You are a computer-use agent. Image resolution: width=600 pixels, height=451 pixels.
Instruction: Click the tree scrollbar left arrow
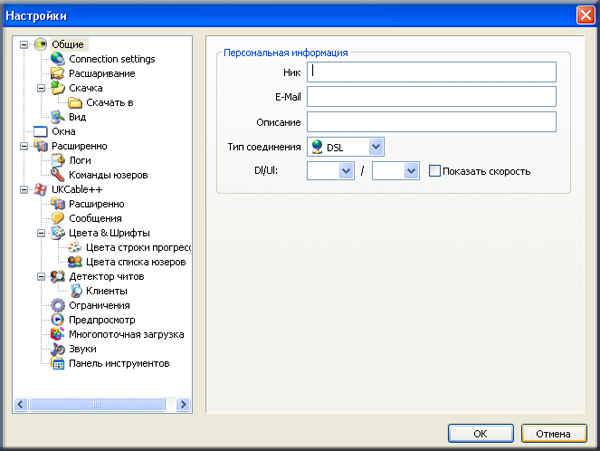(21, 404)
